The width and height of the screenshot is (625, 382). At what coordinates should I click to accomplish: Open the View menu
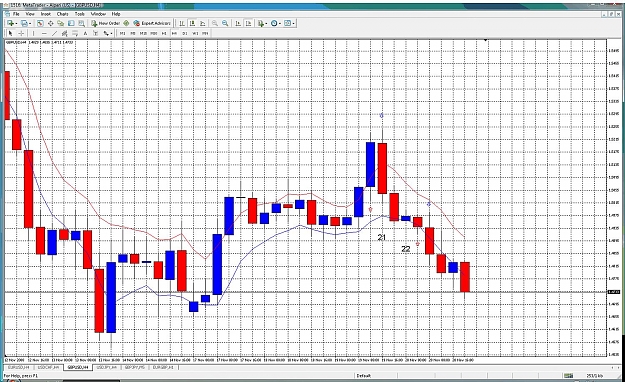(30, 14)
